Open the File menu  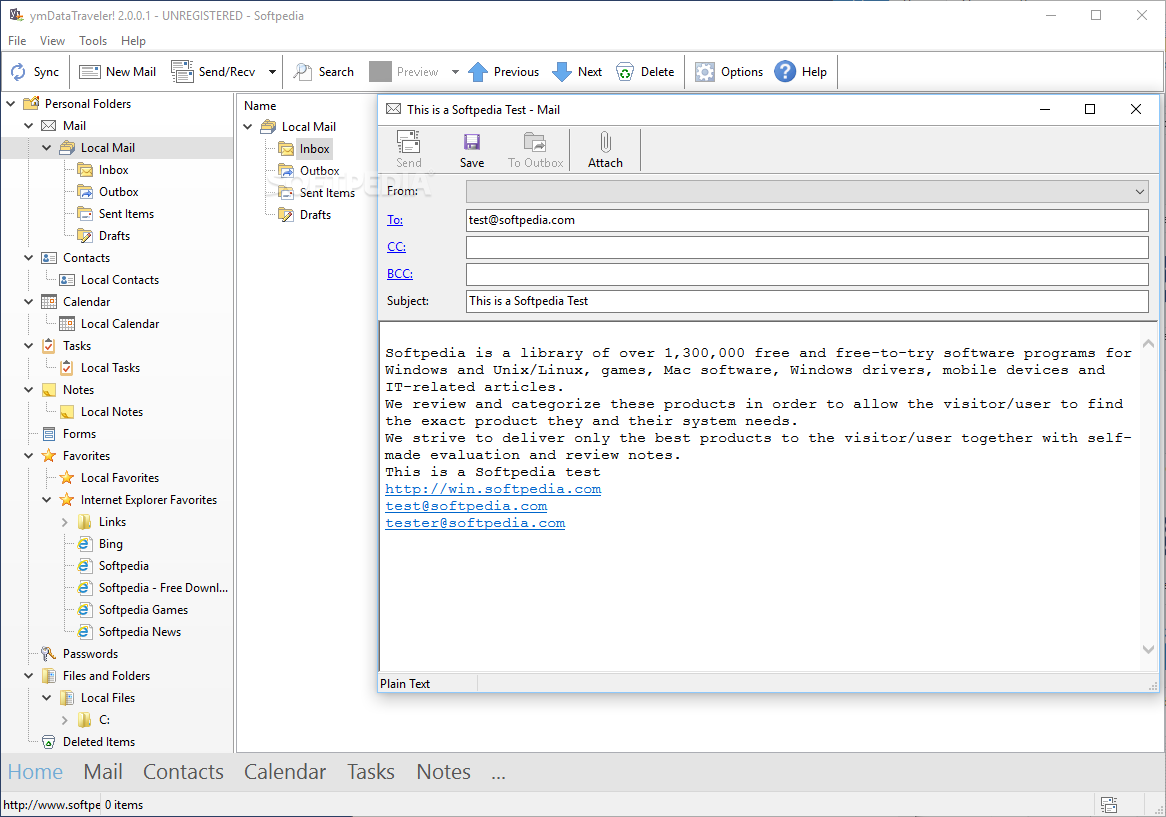pos(17,41)
